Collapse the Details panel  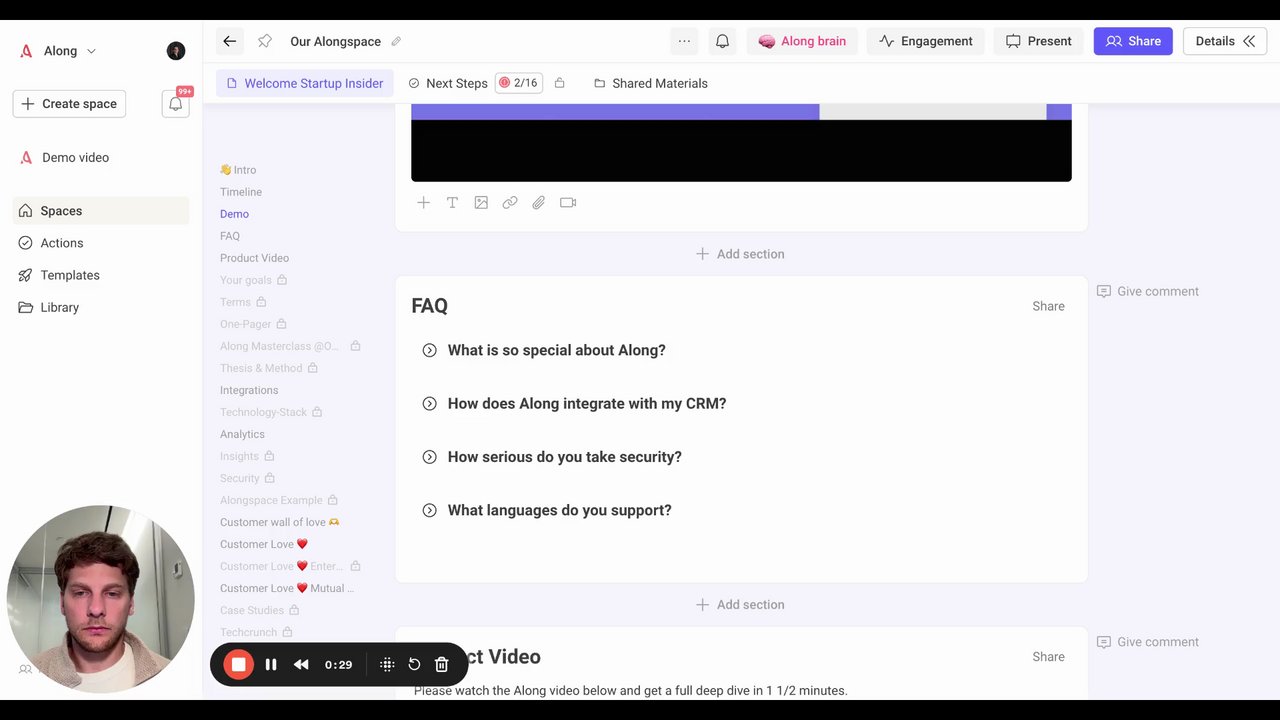pyautogui.click(x=1225, y=41)
